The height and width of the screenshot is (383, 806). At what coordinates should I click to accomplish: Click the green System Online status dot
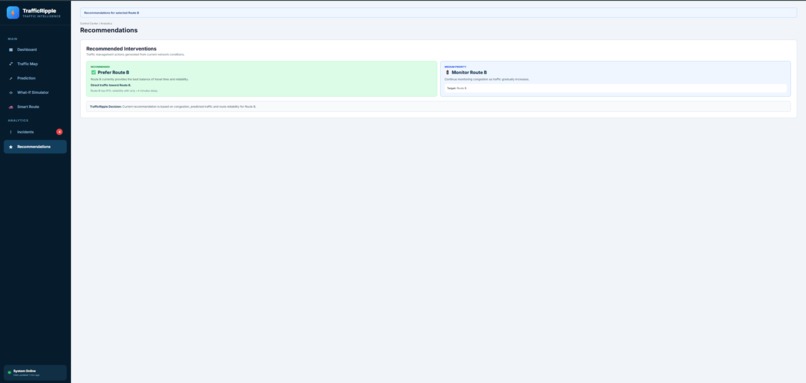[x=9, y=372]
